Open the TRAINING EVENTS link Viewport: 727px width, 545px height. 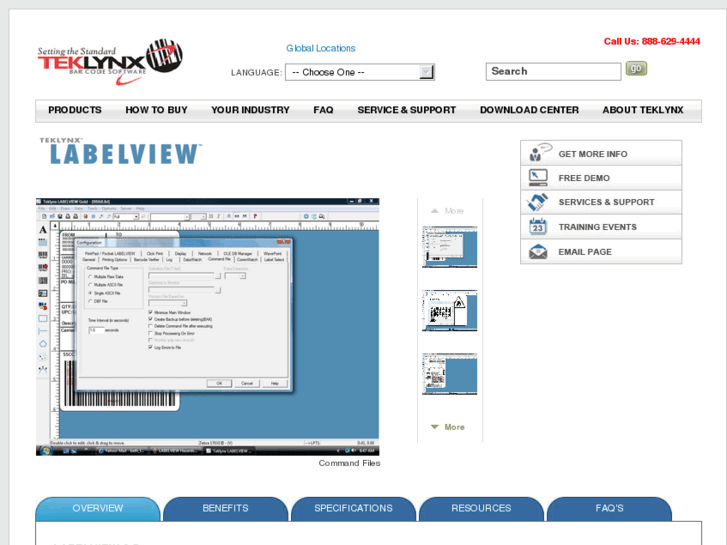pyautogui.click(x=597, y=227)
